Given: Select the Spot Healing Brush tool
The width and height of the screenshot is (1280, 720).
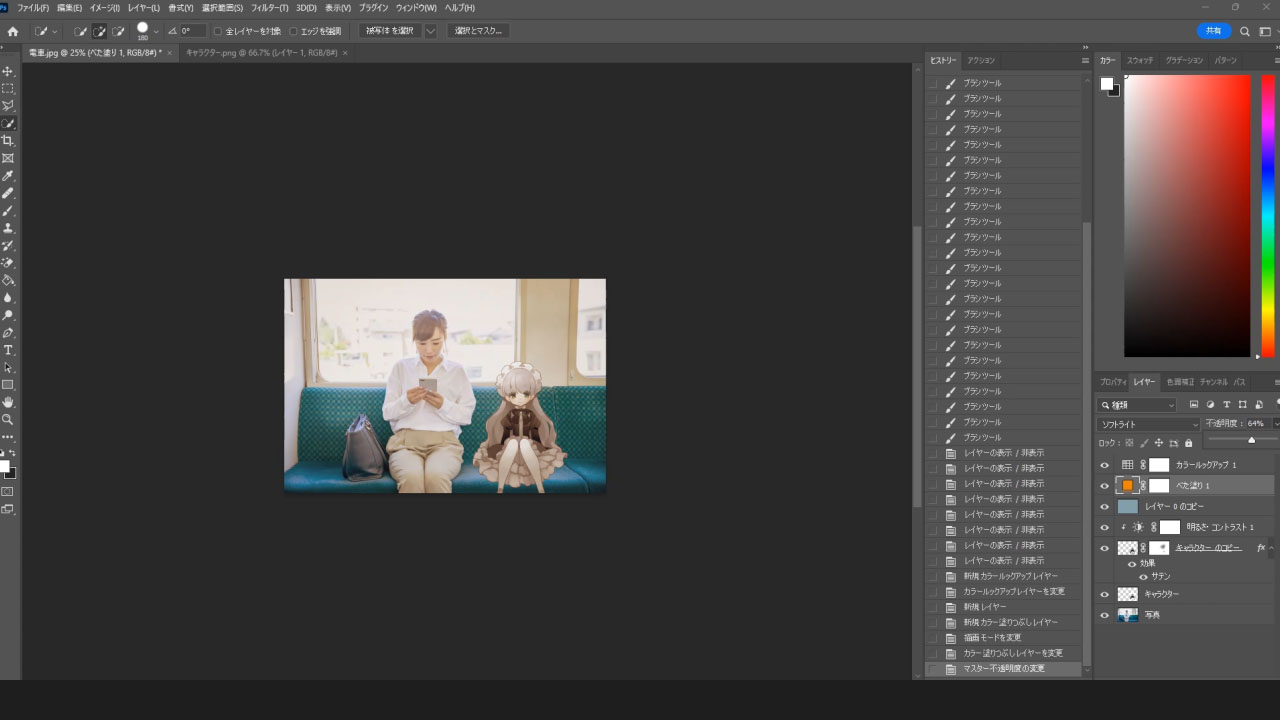Looking at the screenshot, I should tap(8, 193).
